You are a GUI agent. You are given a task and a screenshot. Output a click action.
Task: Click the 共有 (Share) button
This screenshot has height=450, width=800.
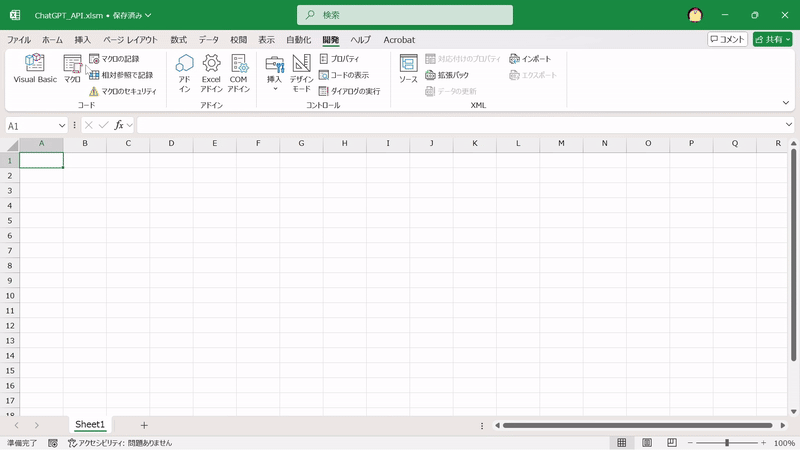(x=771, y=40)
